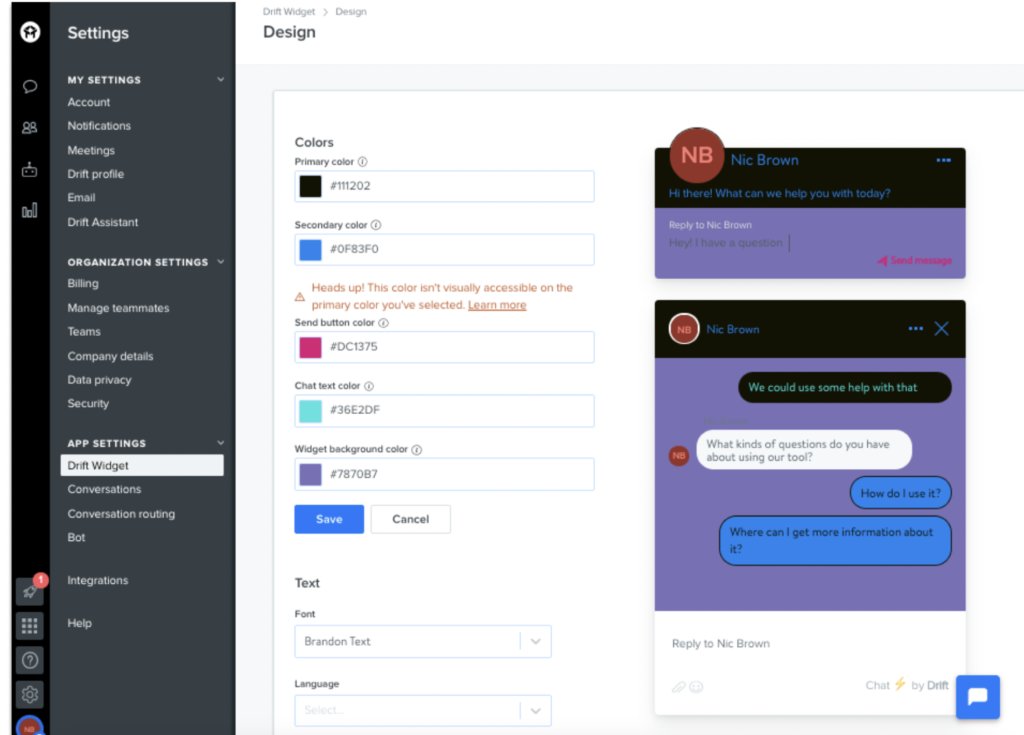This screenshot has width=1024, height=735.
Task: Open Manage teammates
Action: (x=118, y=308)
